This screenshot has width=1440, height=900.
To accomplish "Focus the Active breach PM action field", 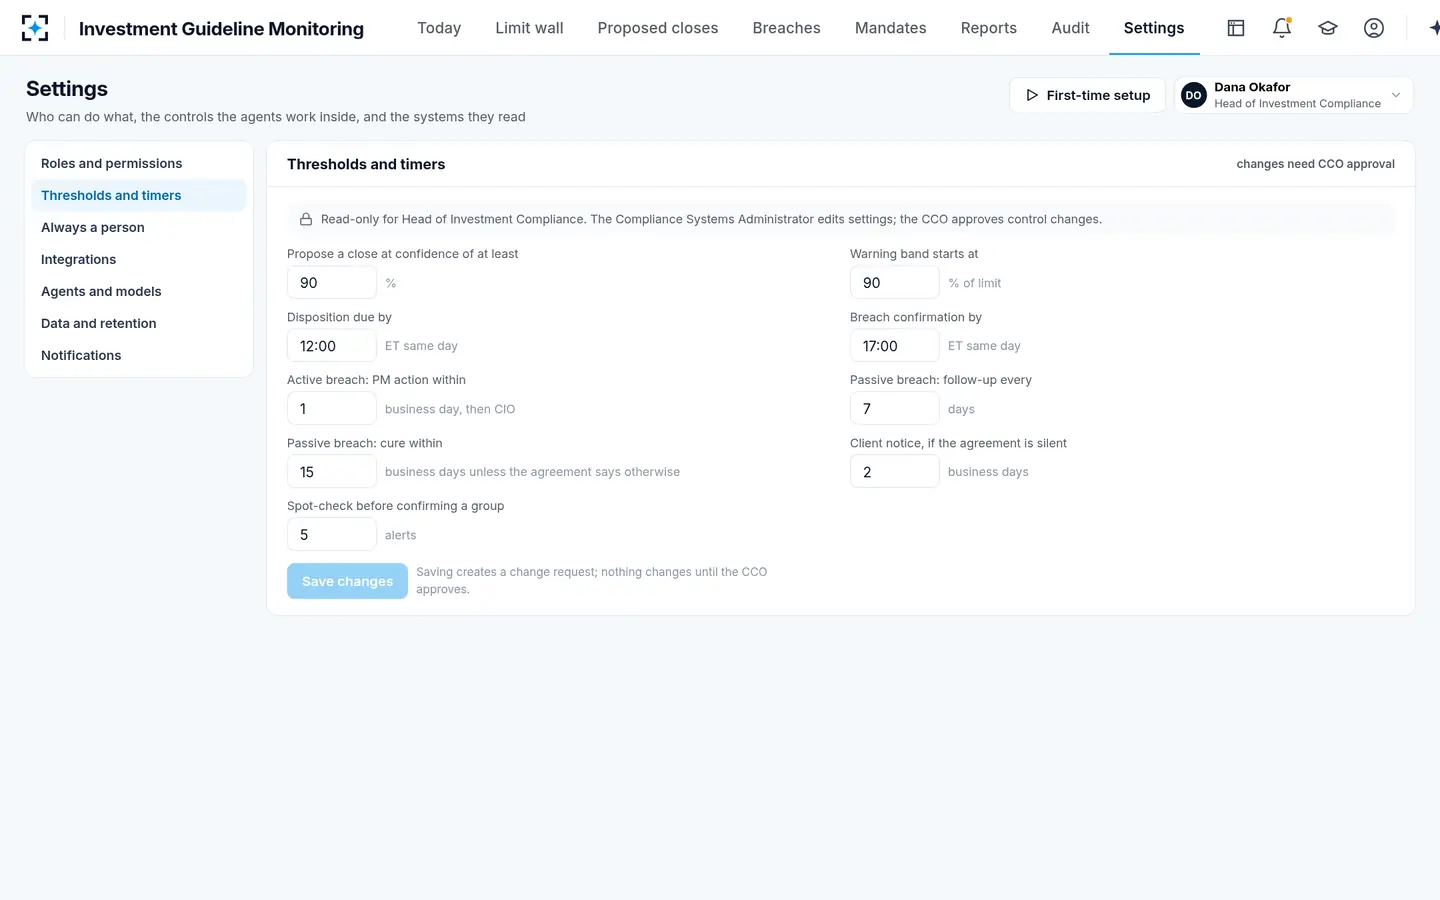I will [x=332, y=409].
